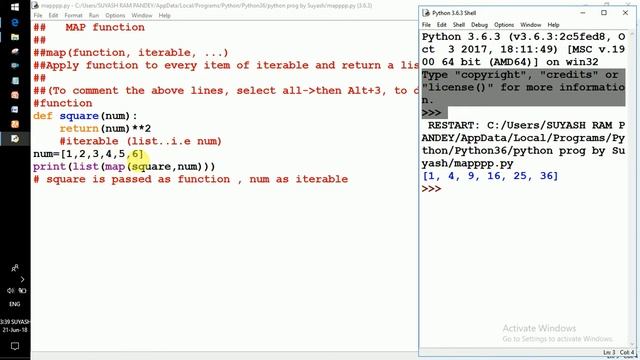The image size is (640, 360).
Task: Click the '# square is passed as function' comment
Action: click(191, 179)
